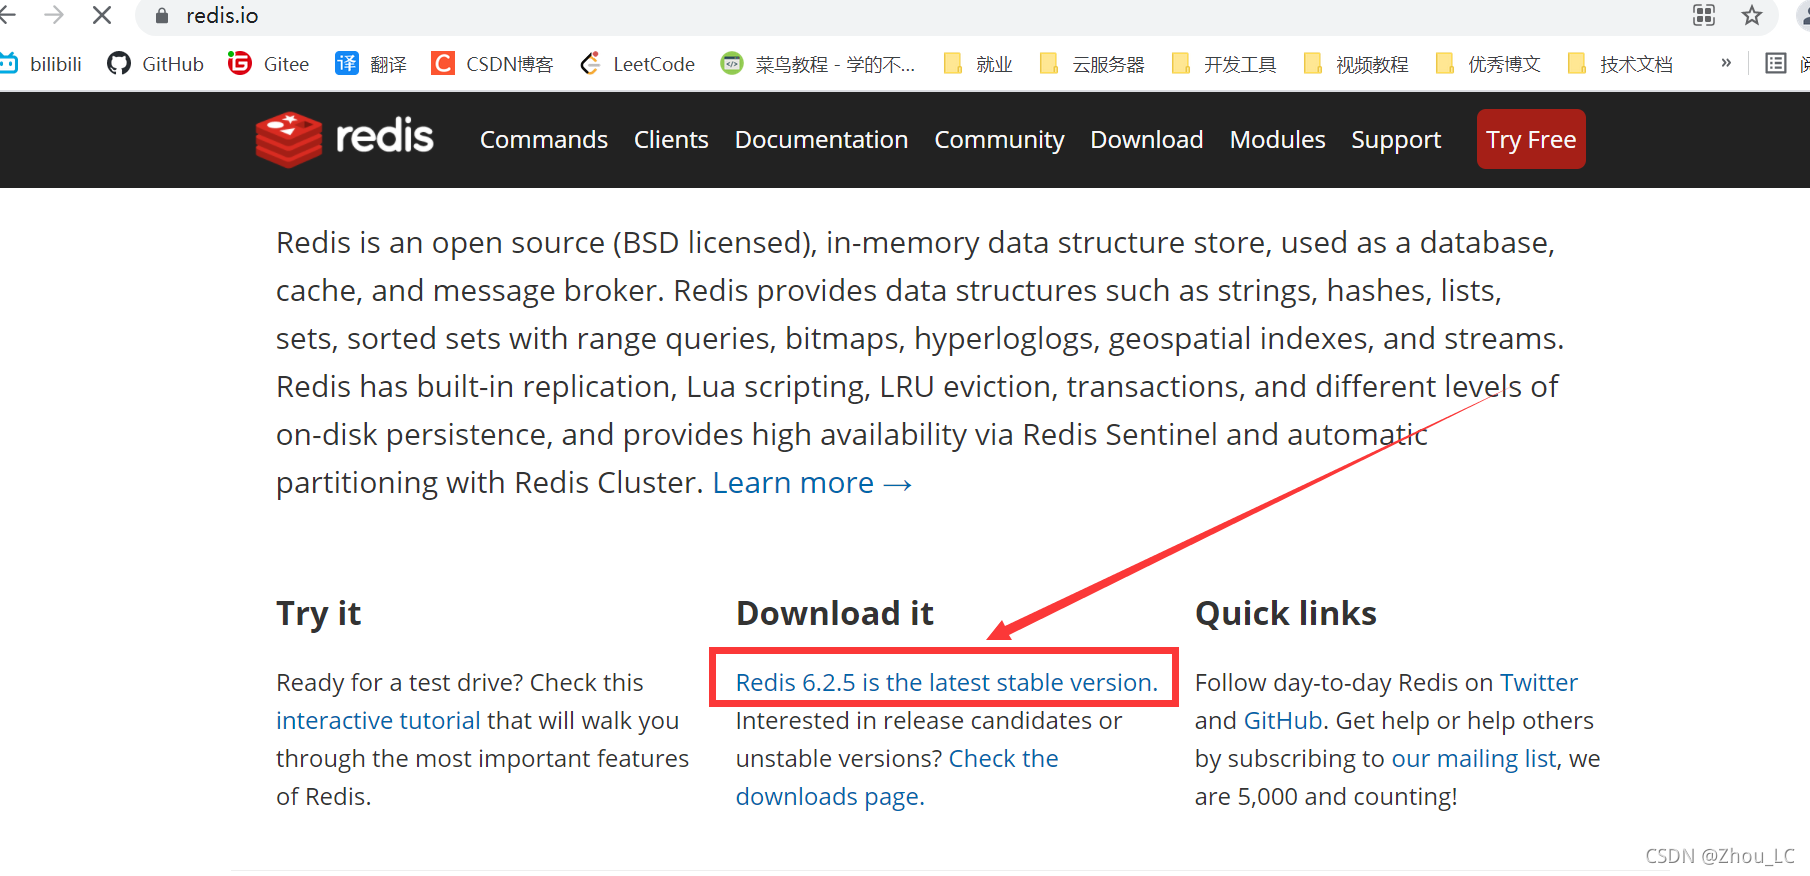
Task: Click the Try Free button
Action: coord(1531,139)
